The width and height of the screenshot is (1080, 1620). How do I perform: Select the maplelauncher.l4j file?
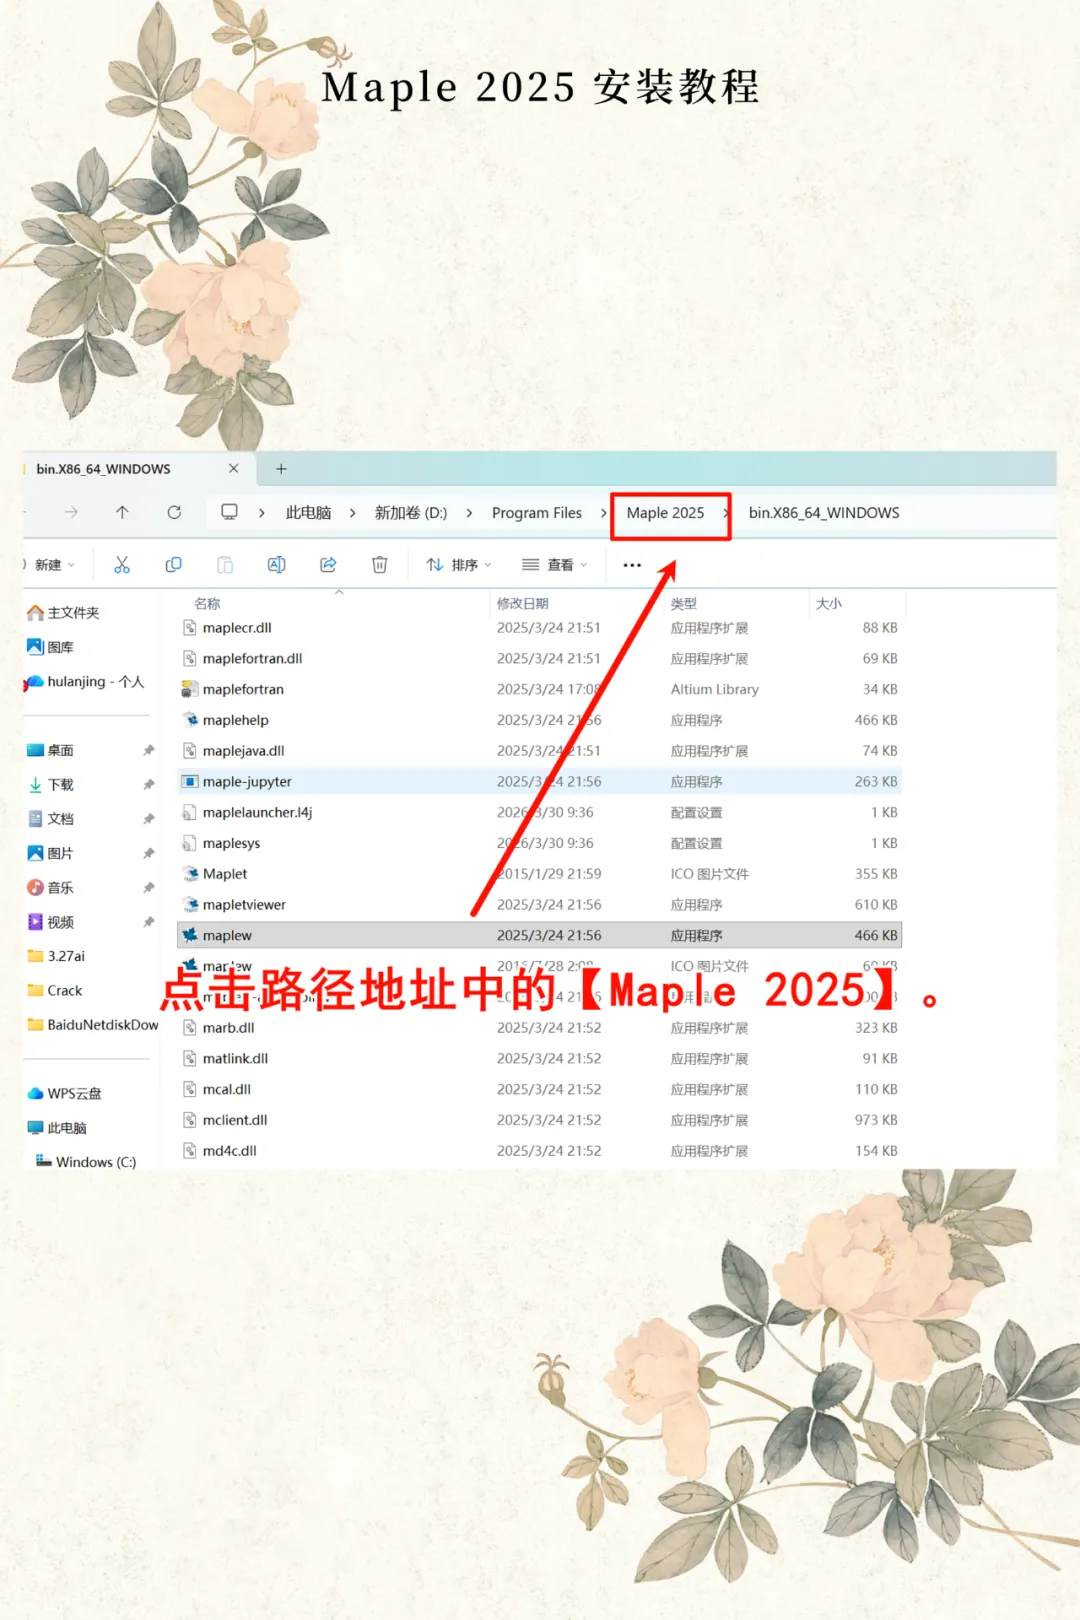540,813
